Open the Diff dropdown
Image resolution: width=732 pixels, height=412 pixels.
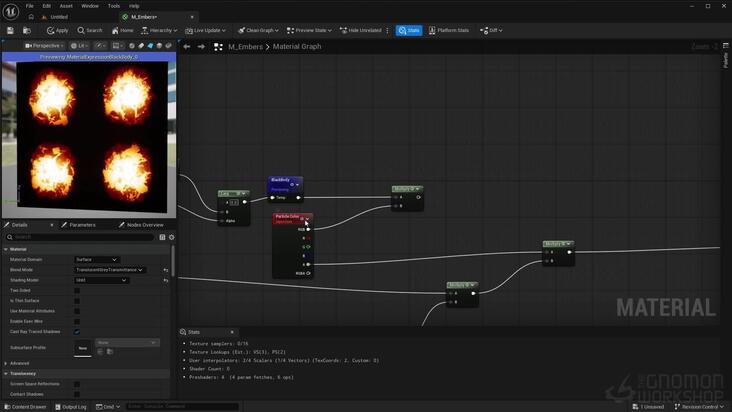point(491,30)
